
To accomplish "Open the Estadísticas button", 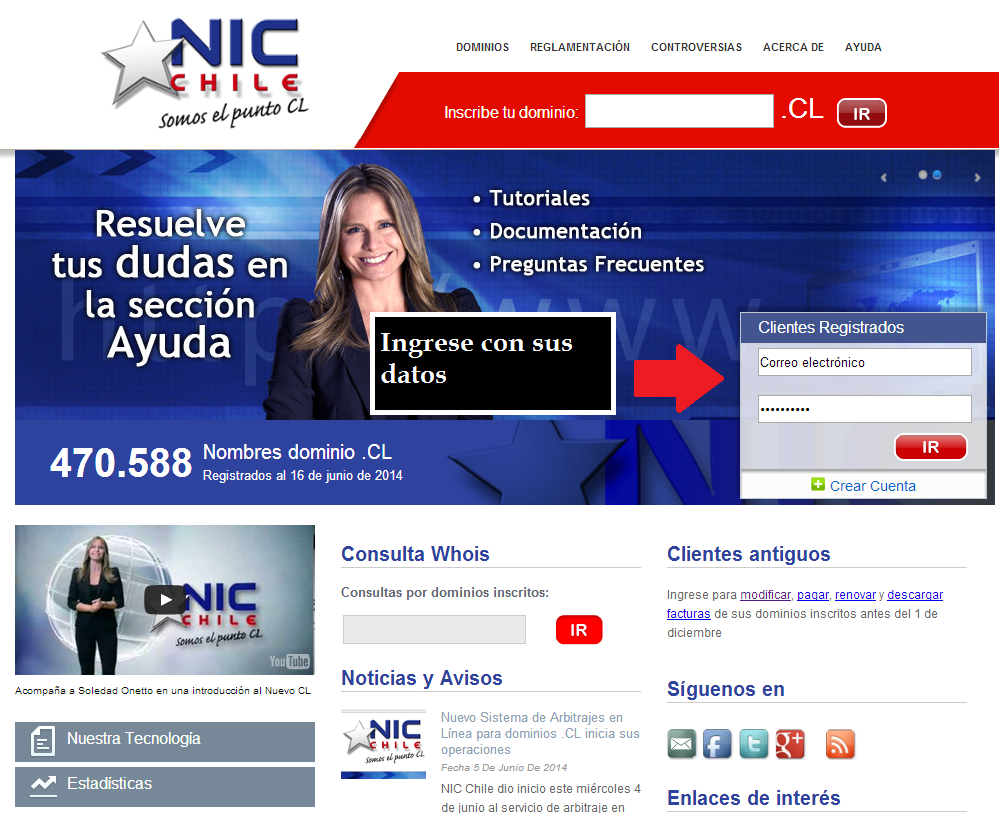I will tap(165, 786).
